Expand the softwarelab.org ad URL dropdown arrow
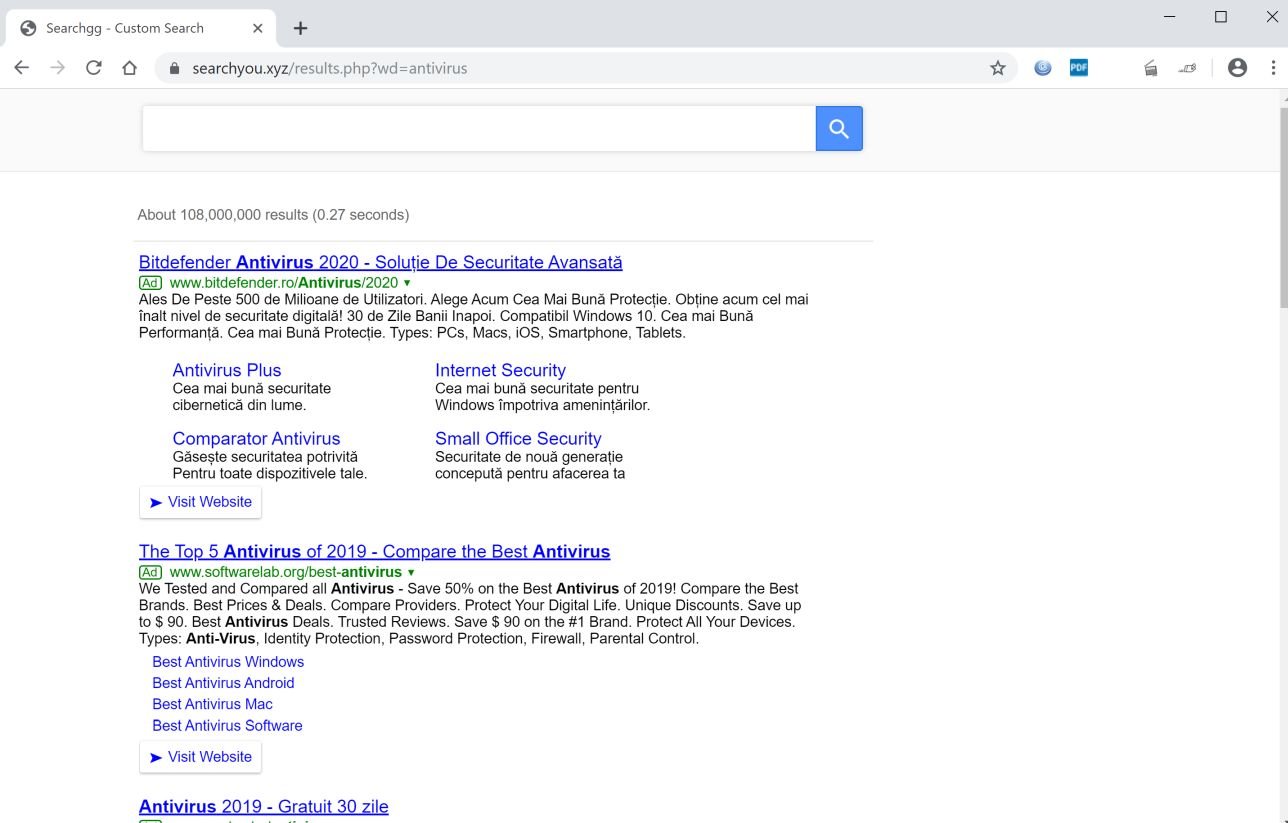1288x823 pixels. [x=411, y=572]
